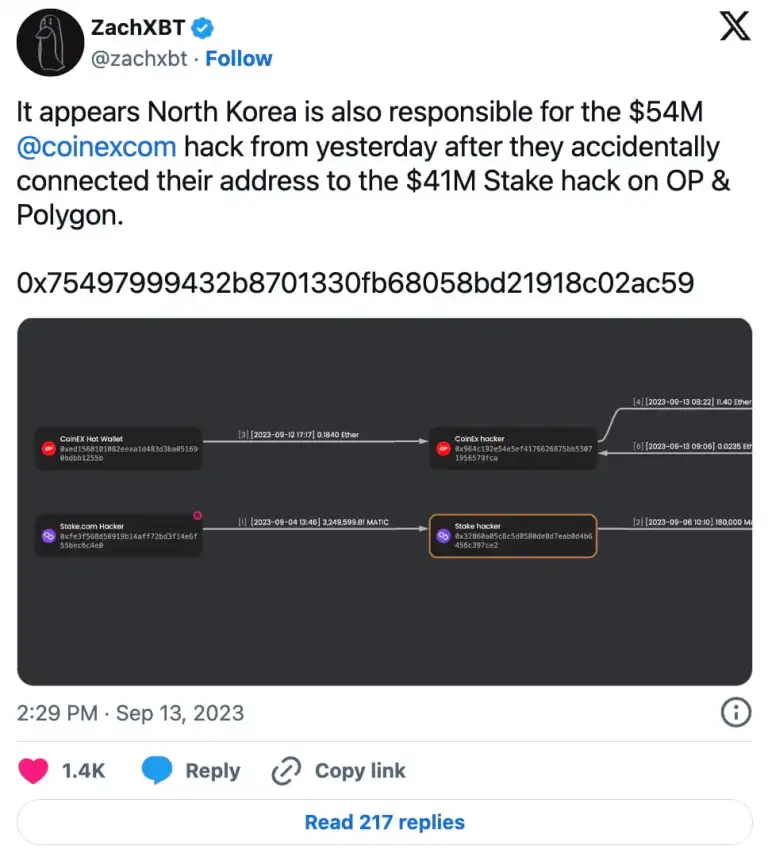Select the highlighted Stake hacker node

click(x=513, y=536)
